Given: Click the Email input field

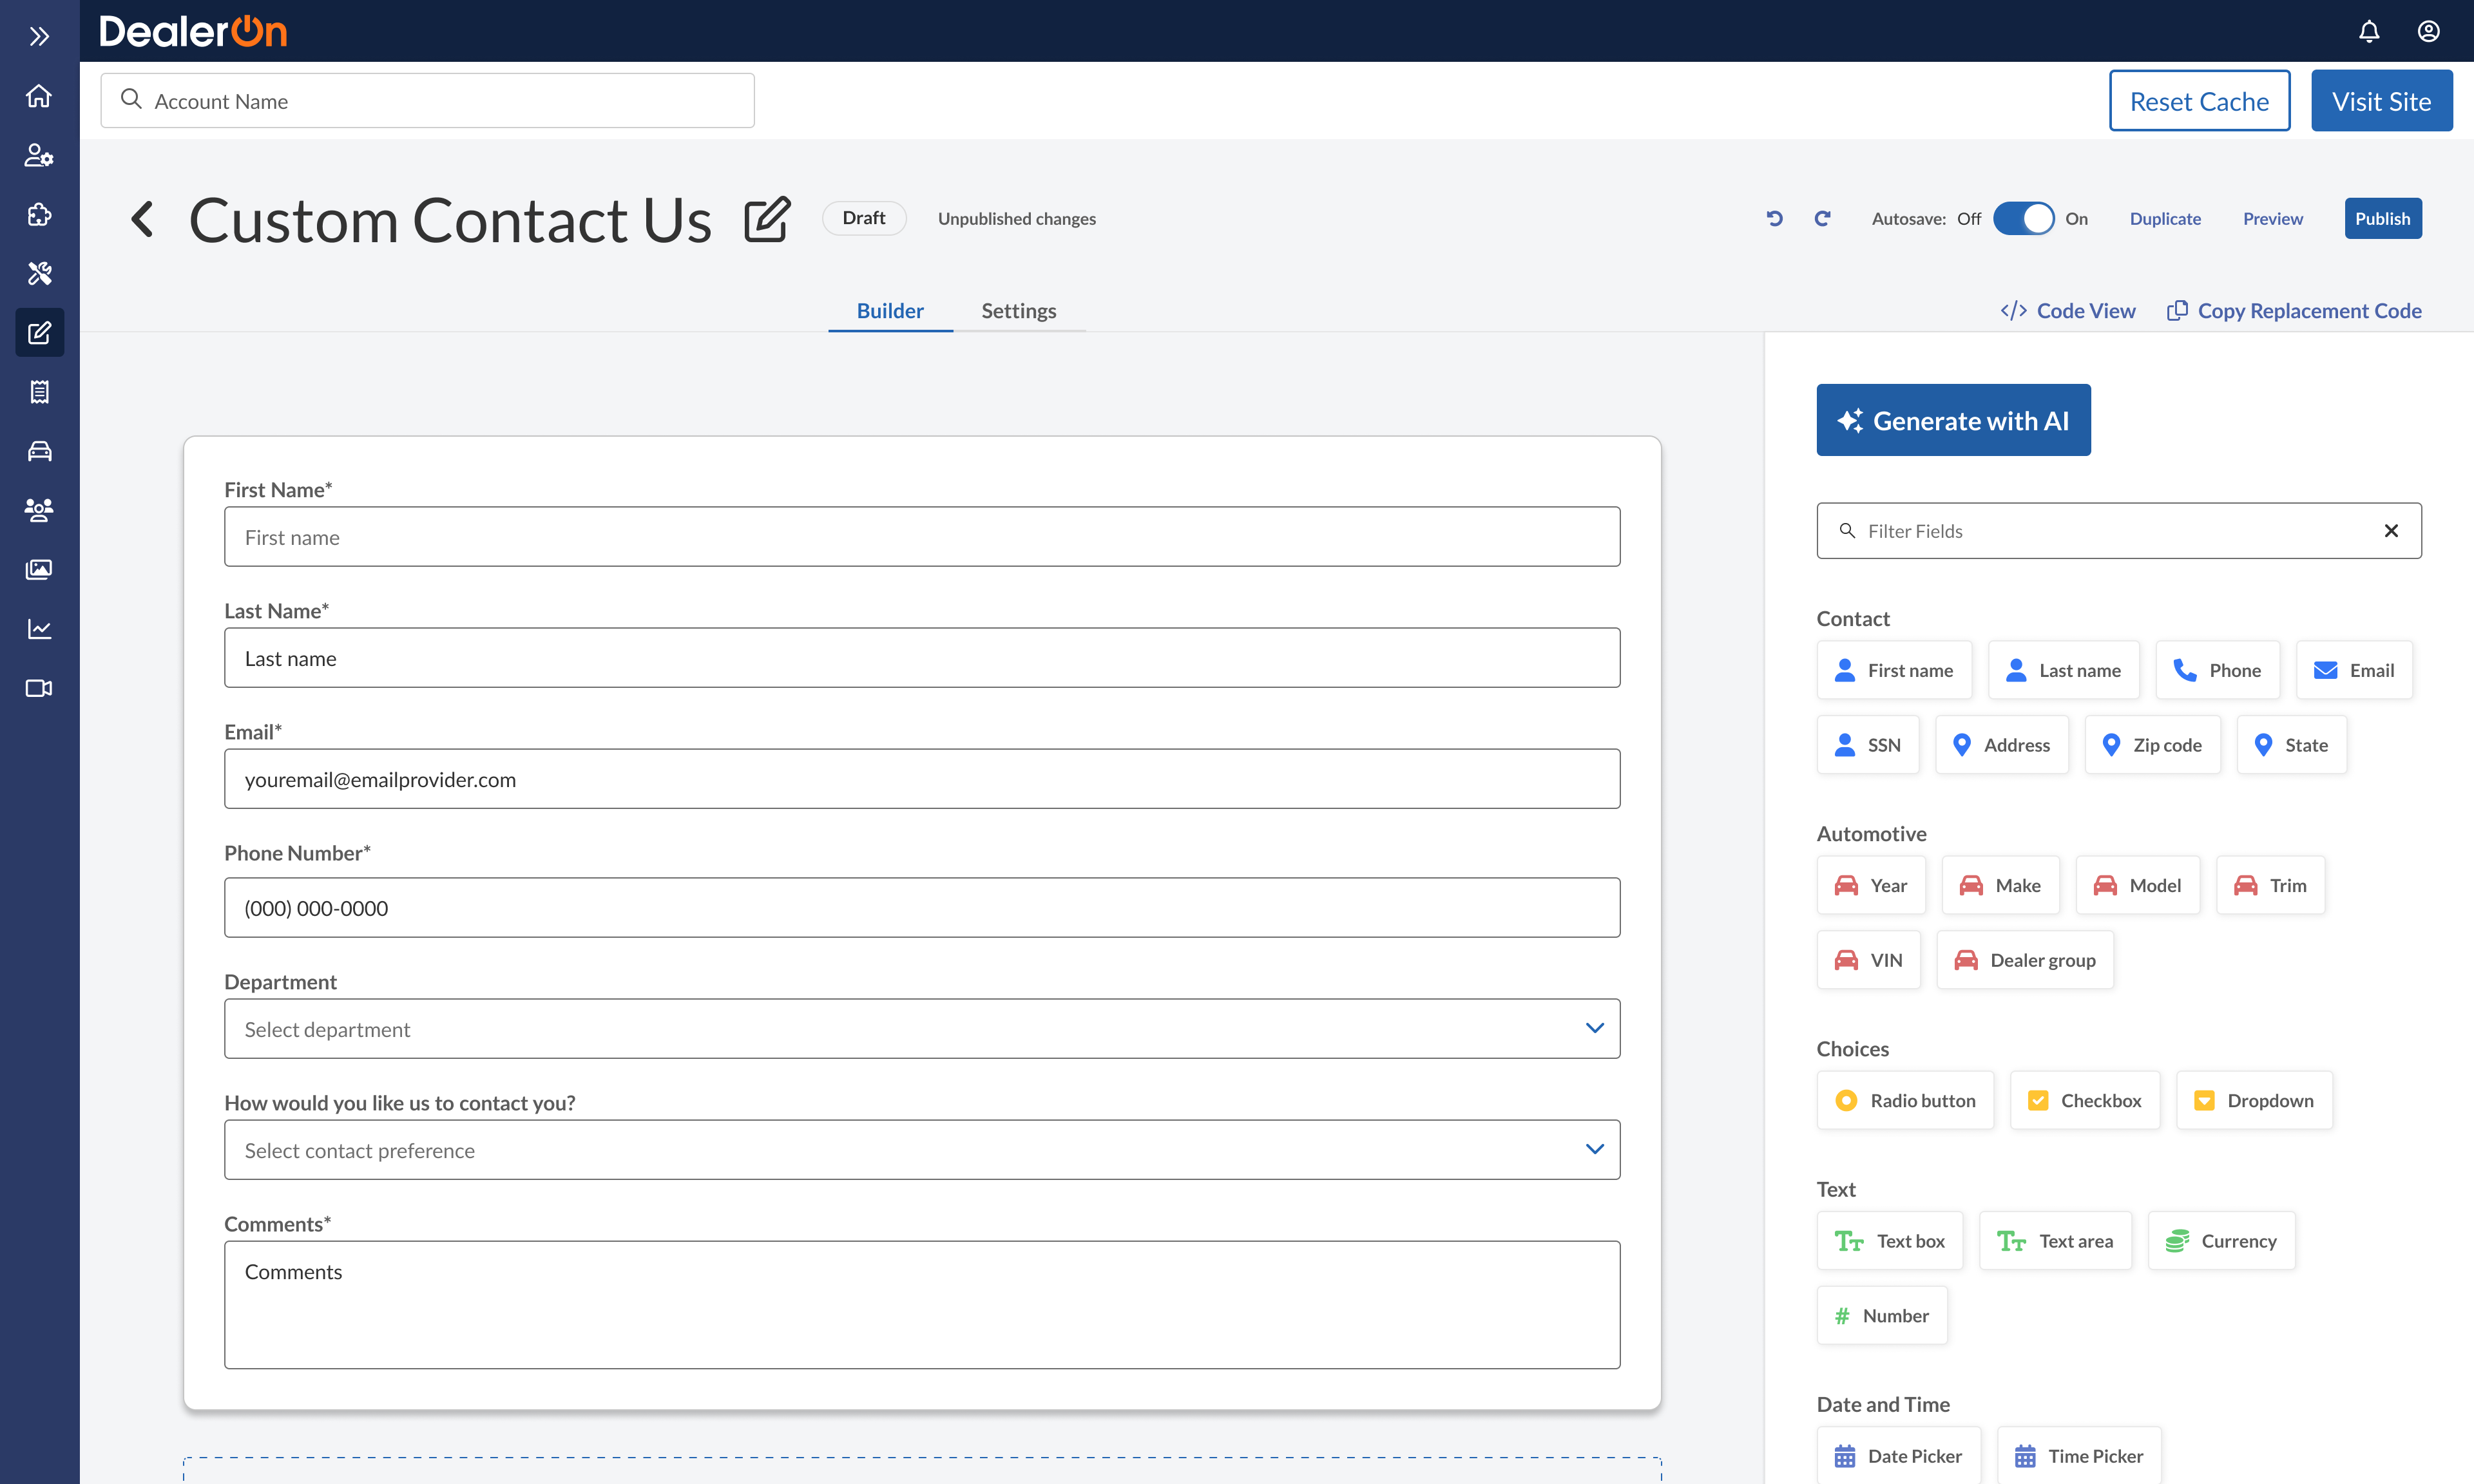Looking at the screenshot, I should click(x=922, y=779).
